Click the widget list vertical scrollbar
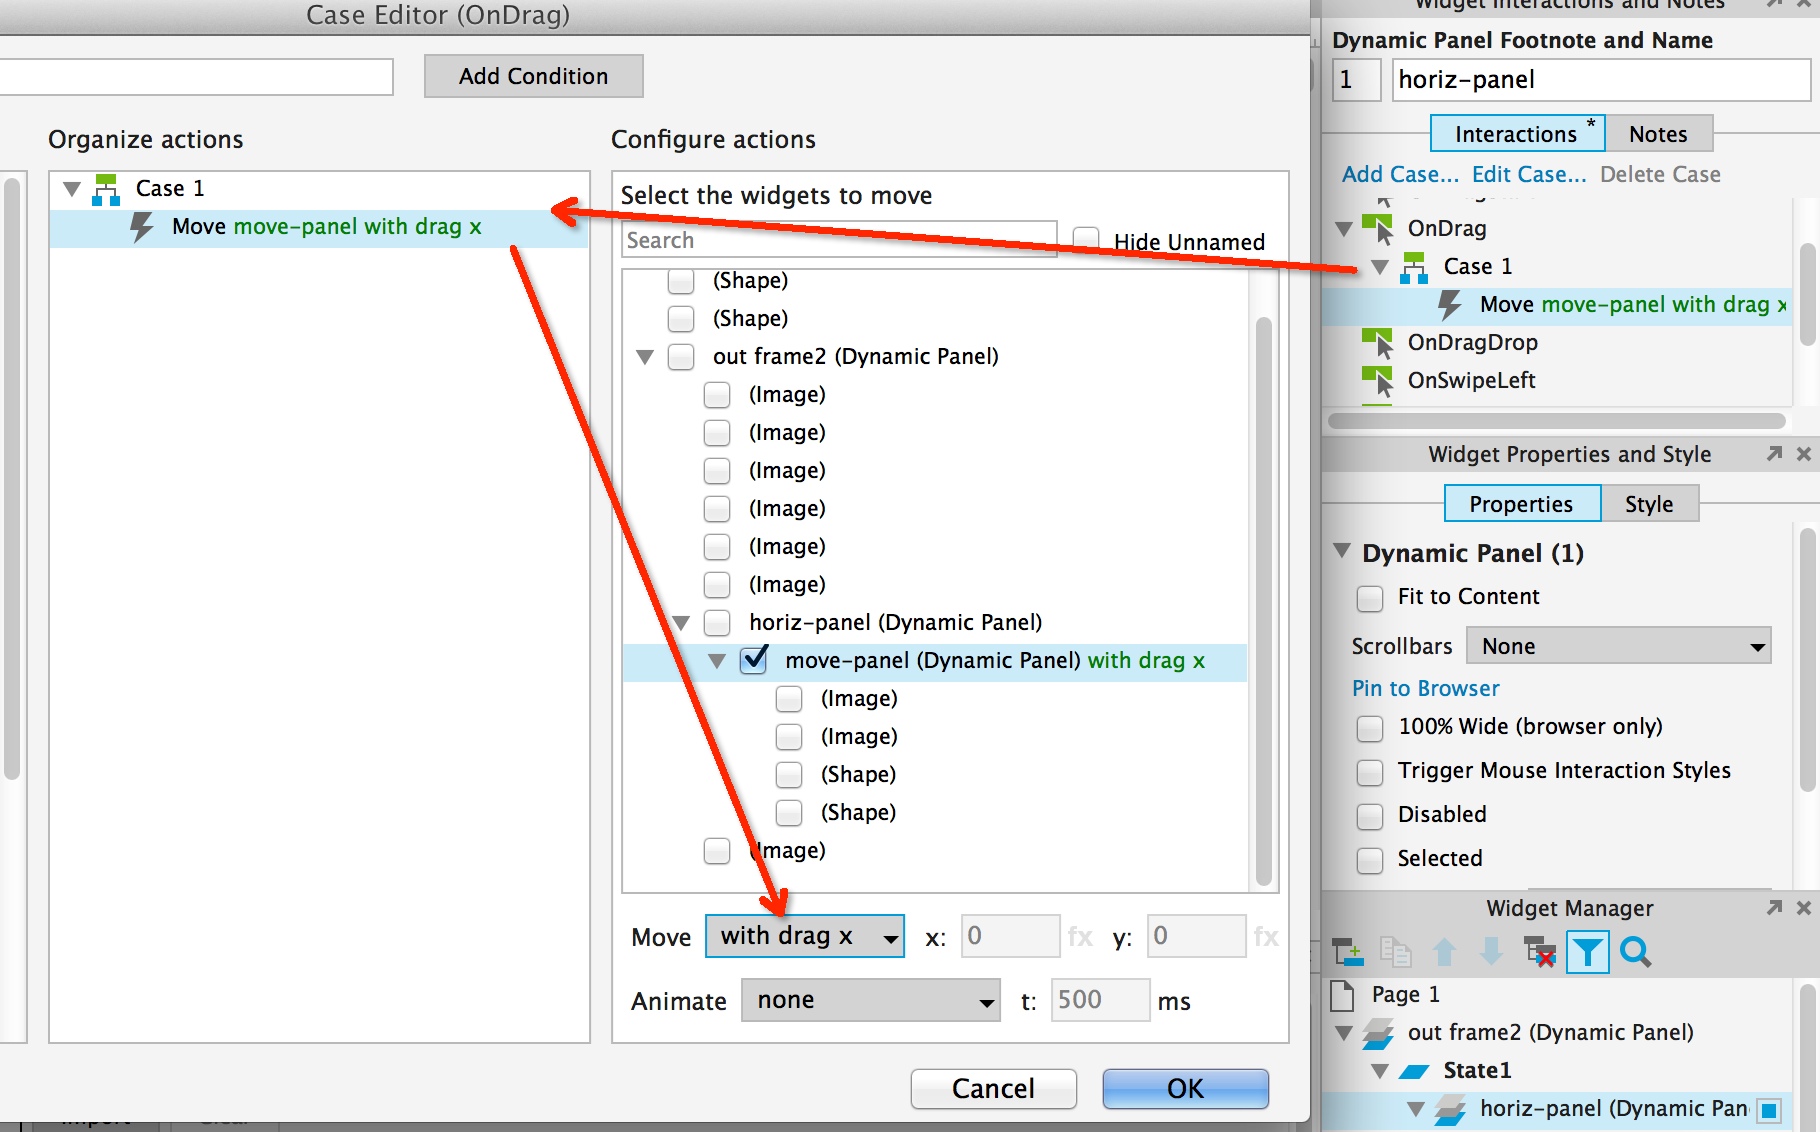This screenshot has width=1820, height=1132. click(x=1263, y=600)
